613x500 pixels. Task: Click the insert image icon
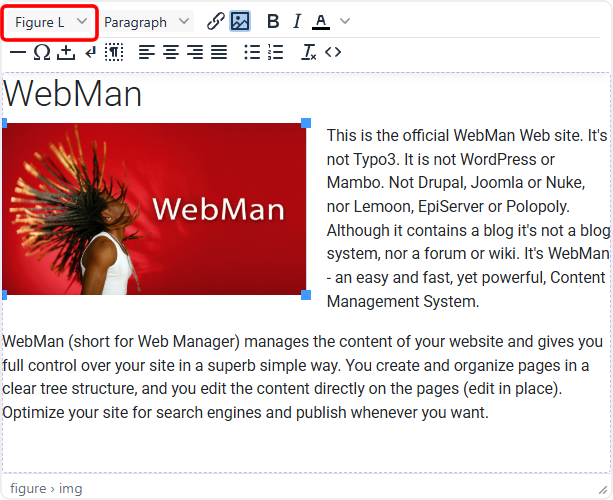(x=240, y=22)
